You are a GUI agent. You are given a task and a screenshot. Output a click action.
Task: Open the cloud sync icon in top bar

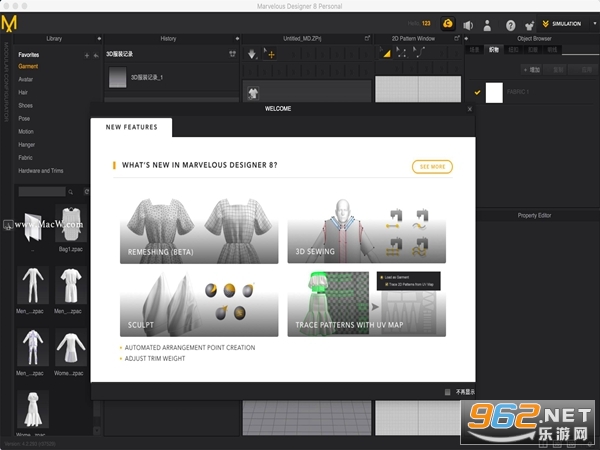tap(448, 24)
